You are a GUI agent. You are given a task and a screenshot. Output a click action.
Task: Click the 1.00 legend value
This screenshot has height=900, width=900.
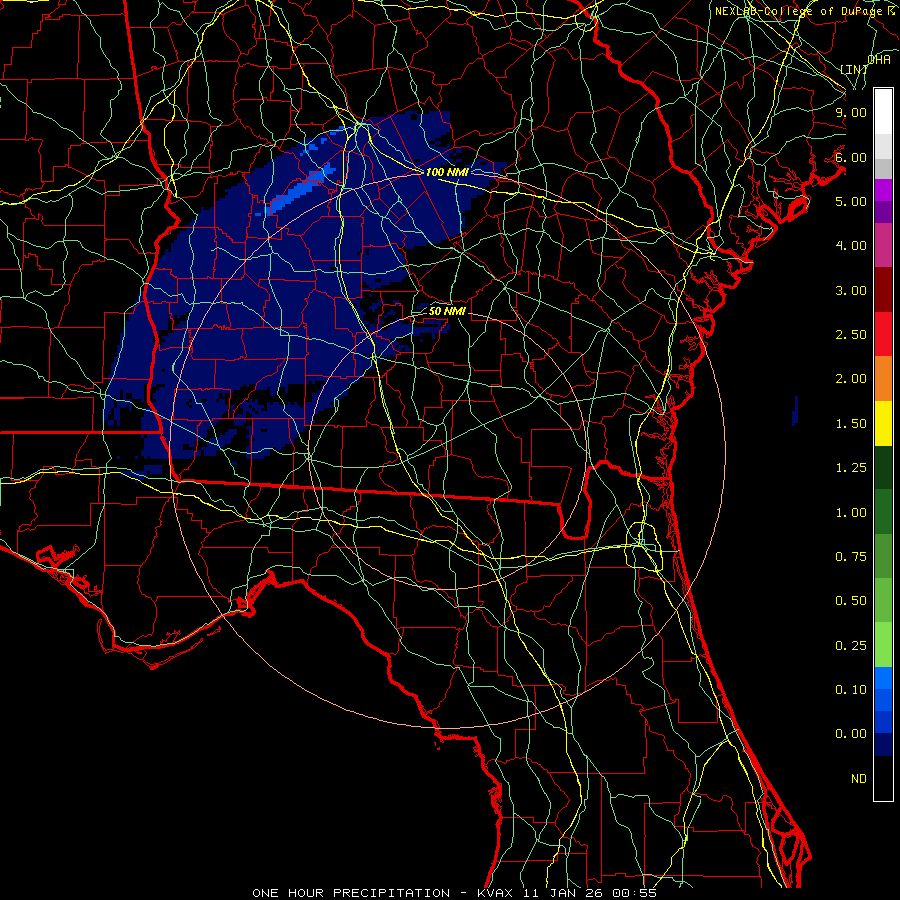[851, 513]
